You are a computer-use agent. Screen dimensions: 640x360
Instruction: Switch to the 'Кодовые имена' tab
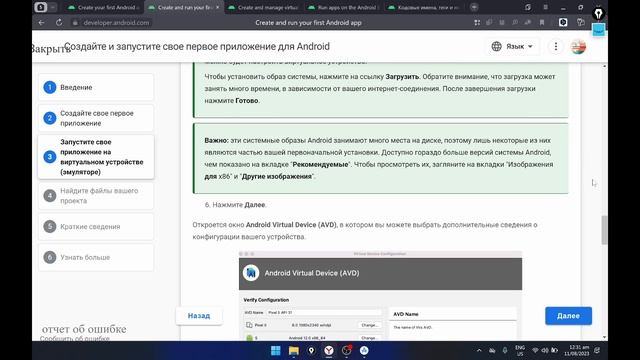424,7
